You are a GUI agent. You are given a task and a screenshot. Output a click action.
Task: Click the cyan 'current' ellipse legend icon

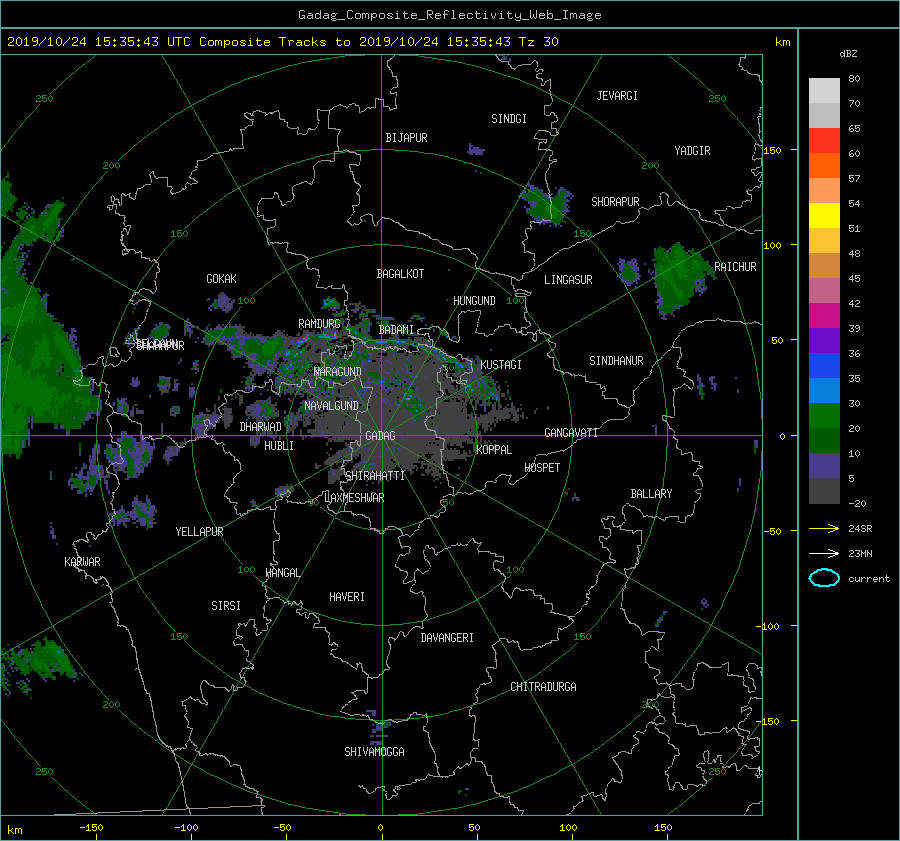click(x=824, y=578)
